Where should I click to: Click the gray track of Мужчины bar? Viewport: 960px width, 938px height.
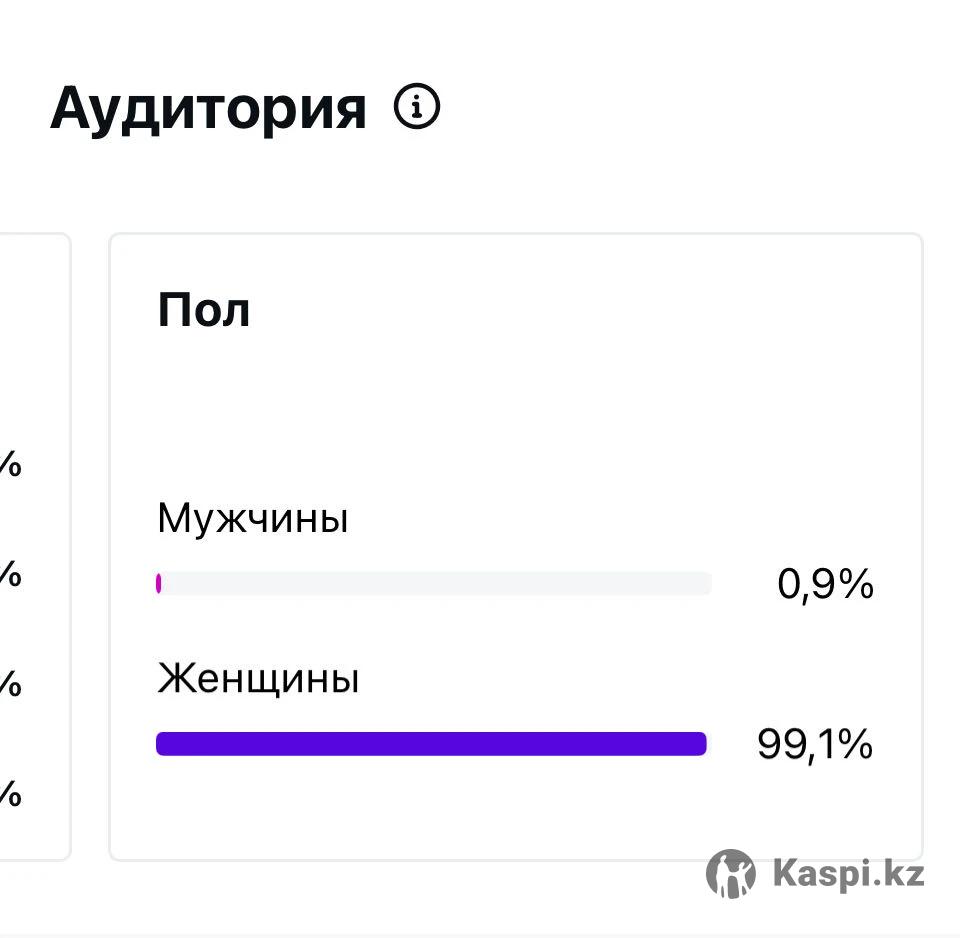point(435,584)
